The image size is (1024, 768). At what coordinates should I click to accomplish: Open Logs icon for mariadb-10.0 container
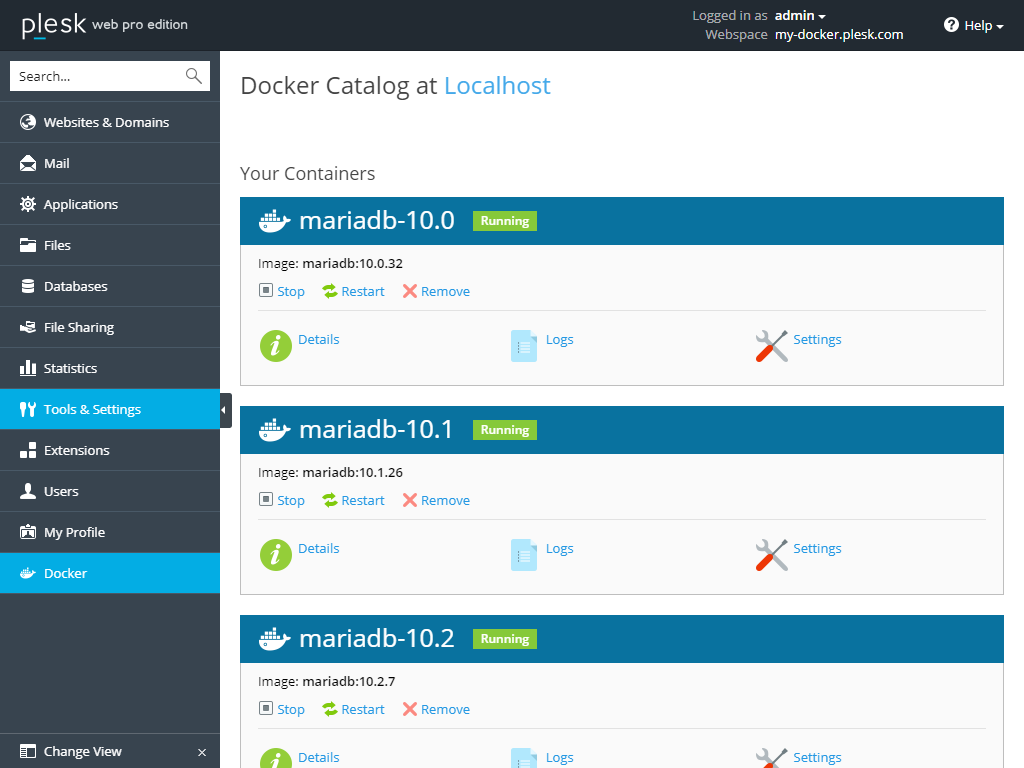coord(524,346)
